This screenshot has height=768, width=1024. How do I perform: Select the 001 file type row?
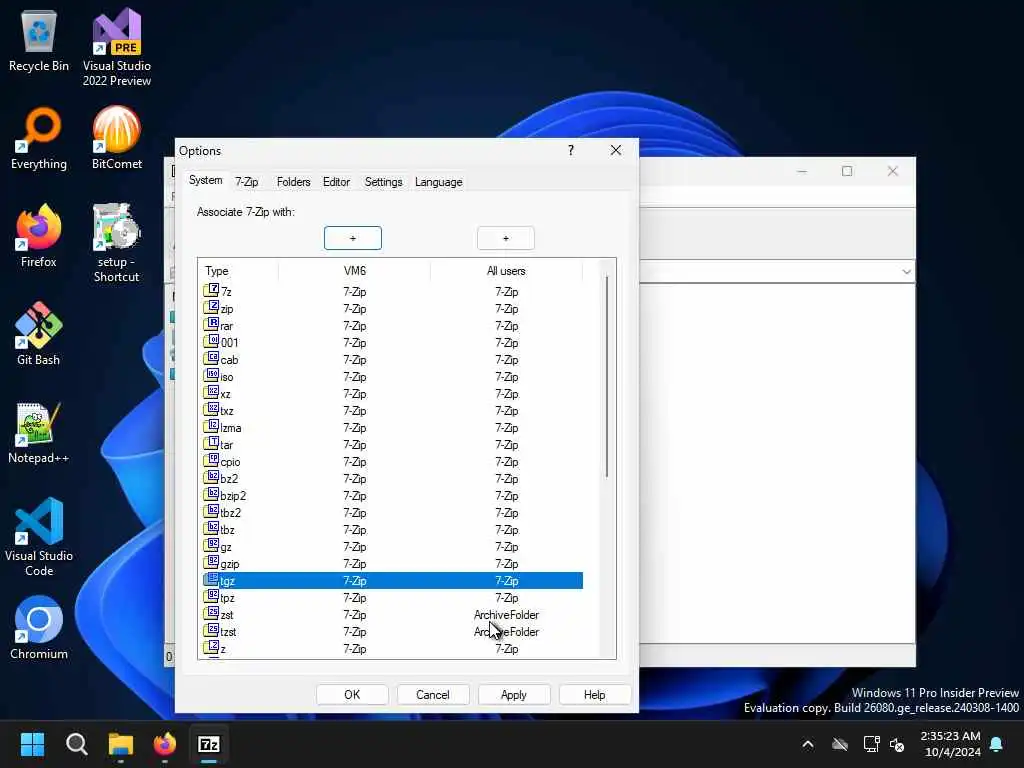(x=392, y=342)
